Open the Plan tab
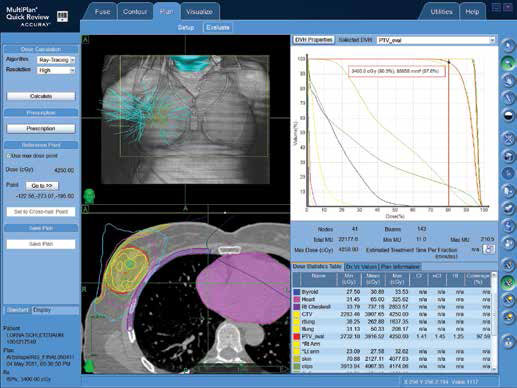The width and height of the screenshot is (517, 388). pos(166,12)
